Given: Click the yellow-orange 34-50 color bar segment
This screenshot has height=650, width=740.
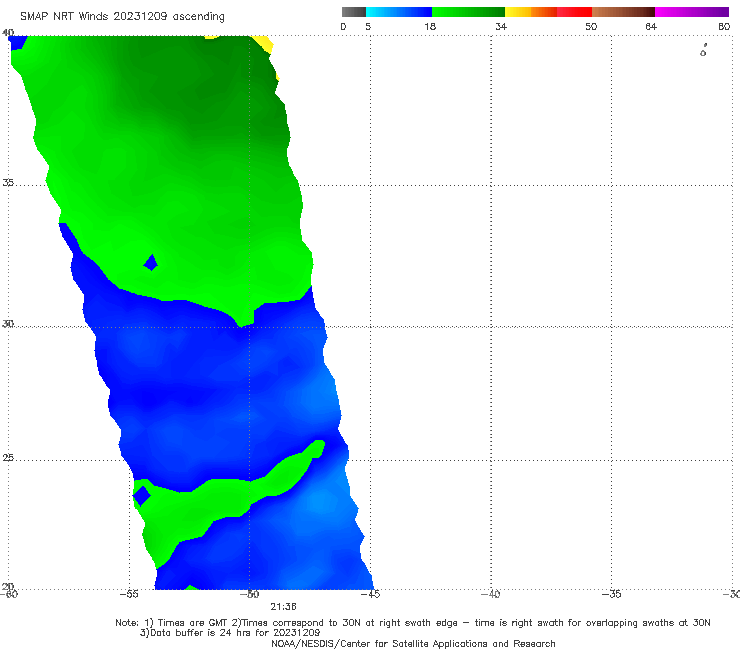Looking at the screenshot, I should (x=548, y=12).
